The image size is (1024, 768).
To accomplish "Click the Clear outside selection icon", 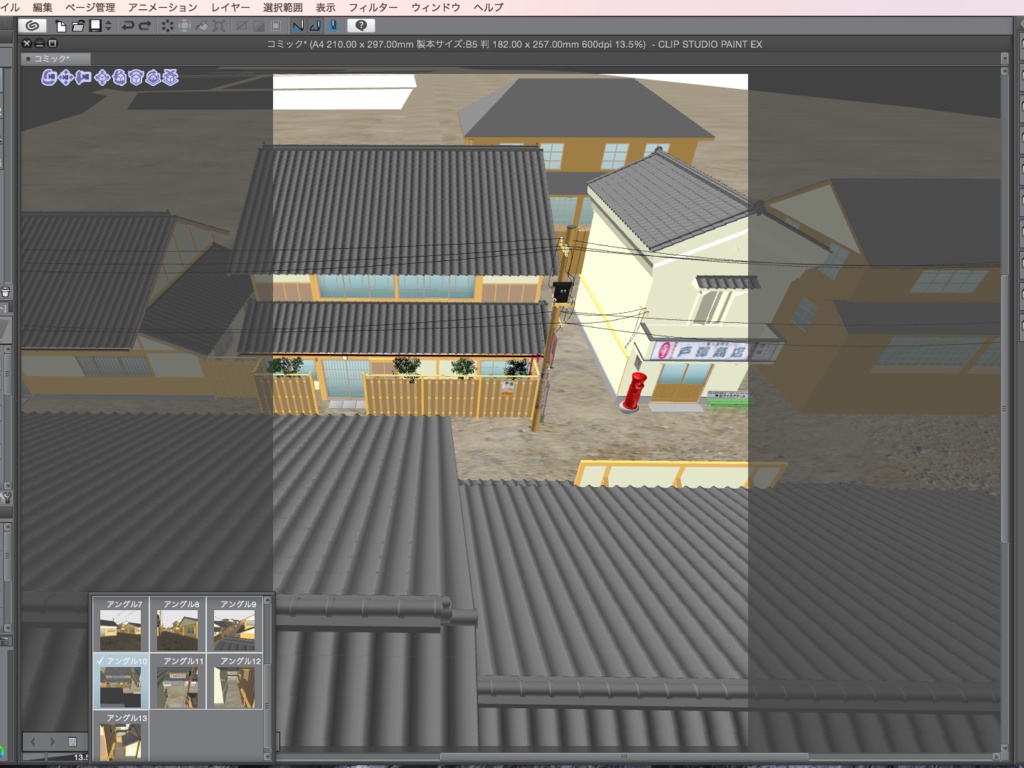I will tap(185, 26).
